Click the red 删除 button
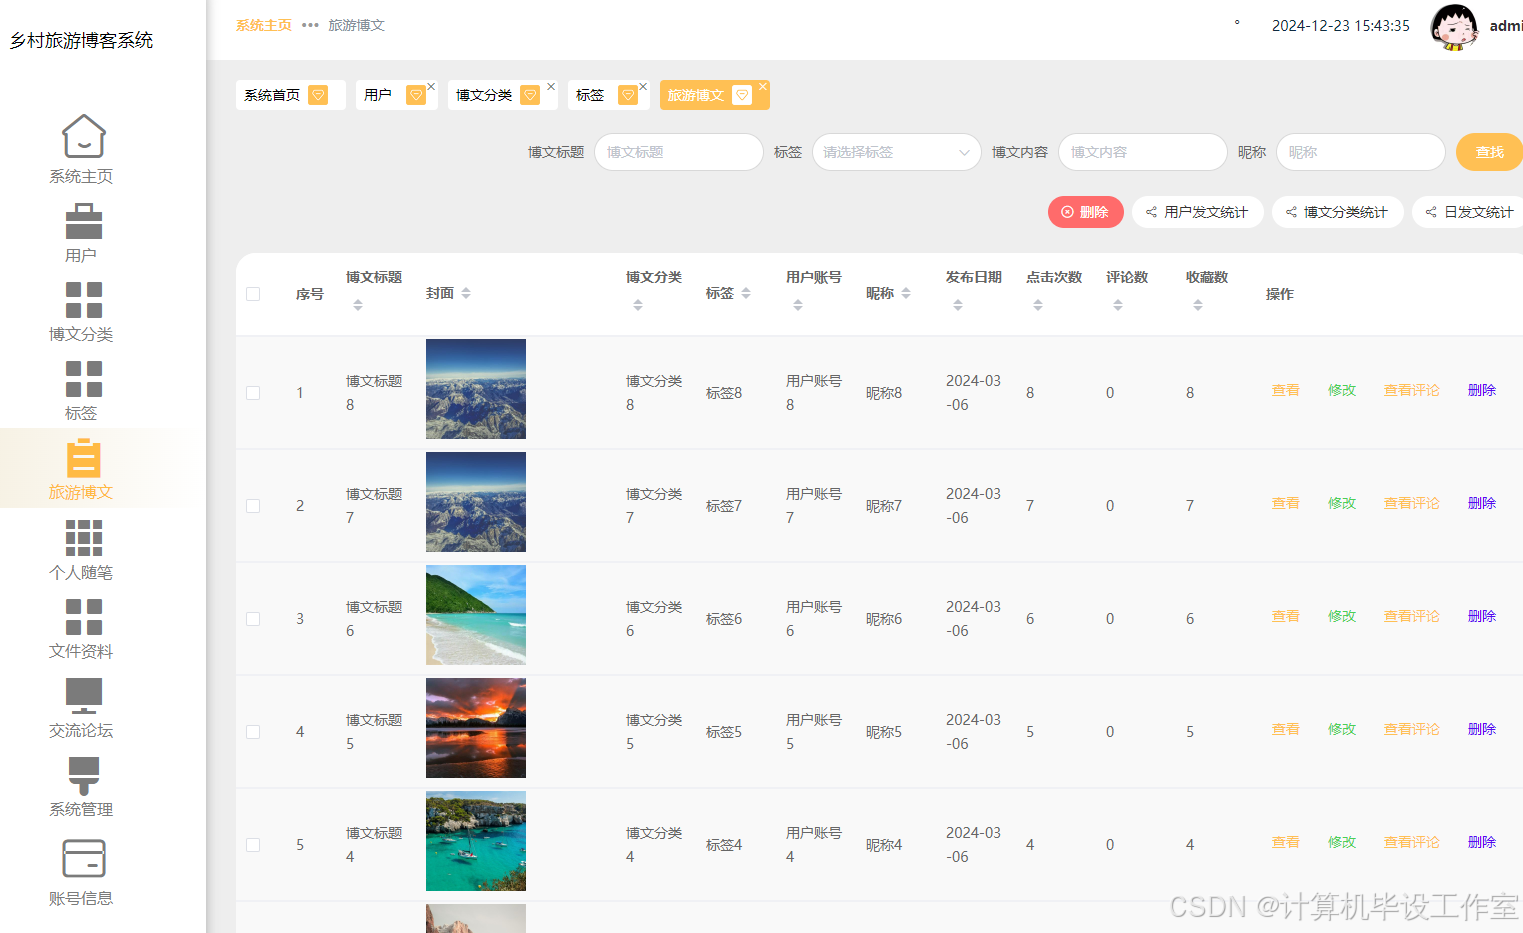 click(x=1086, y=212)
